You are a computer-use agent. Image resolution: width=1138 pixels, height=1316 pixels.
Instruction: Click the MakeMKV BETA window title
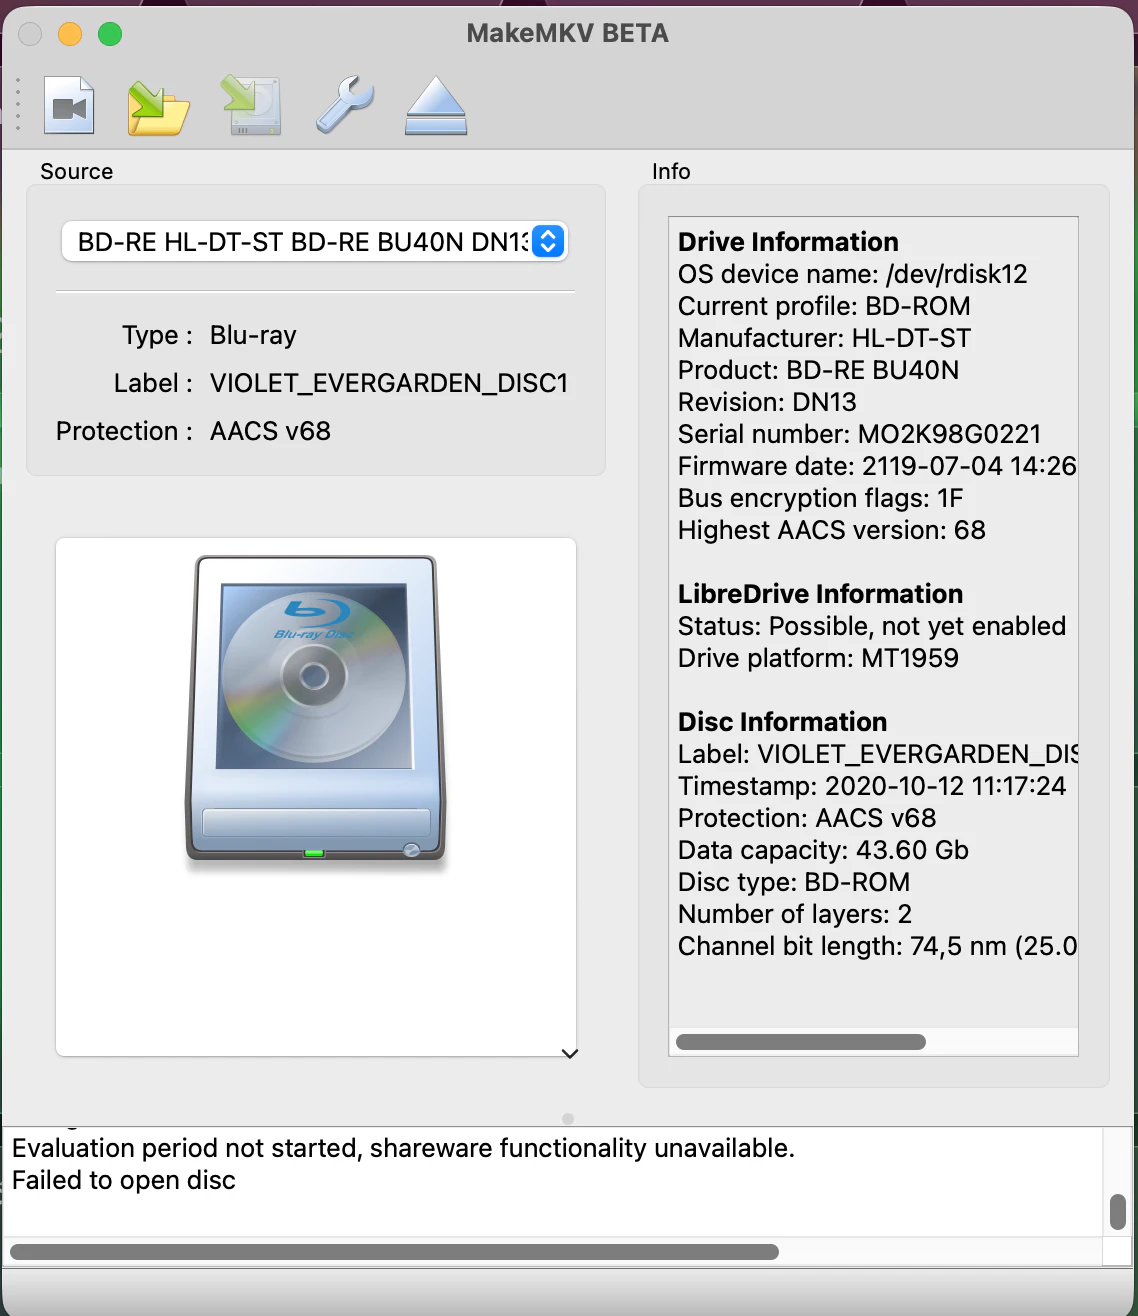pyautogui.click(x=568, y=33)
